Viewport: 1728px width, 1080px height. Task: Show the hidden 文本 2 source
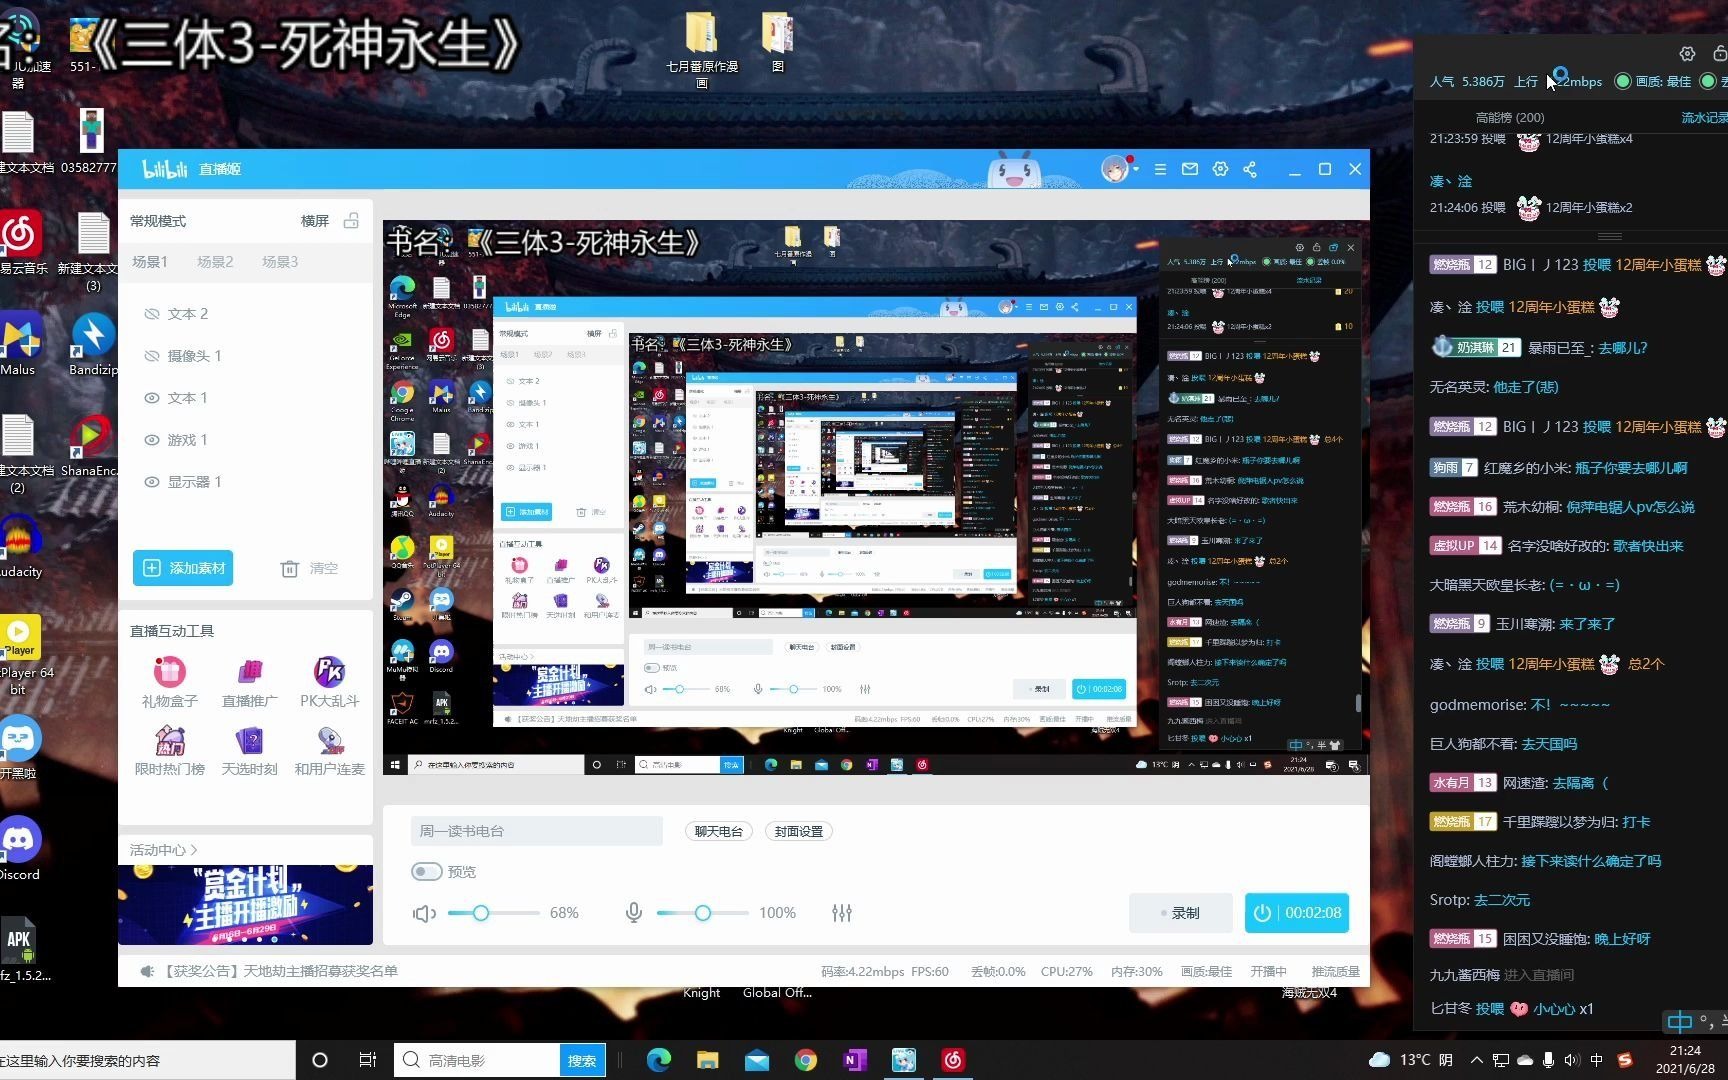(152, 314)
